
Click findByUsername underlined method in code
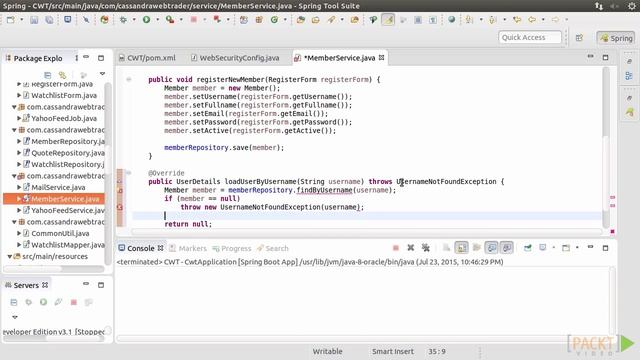[324, 190]
